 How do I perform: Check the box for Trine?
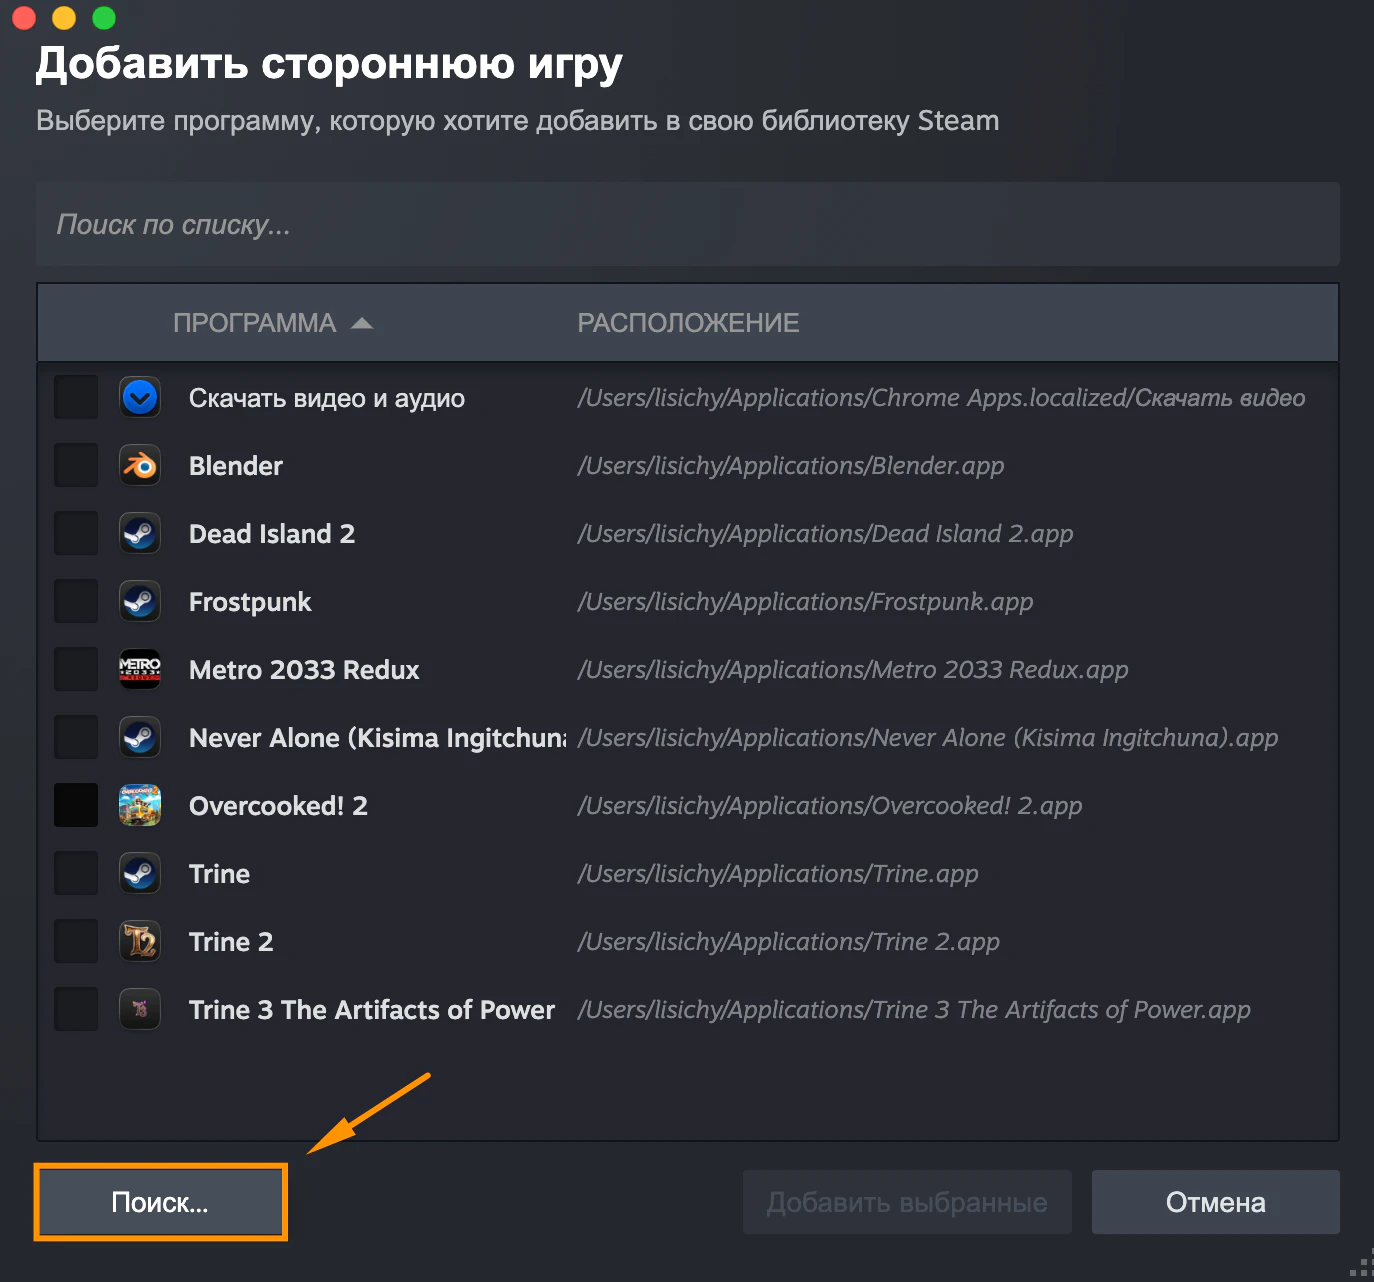[76, 874]
